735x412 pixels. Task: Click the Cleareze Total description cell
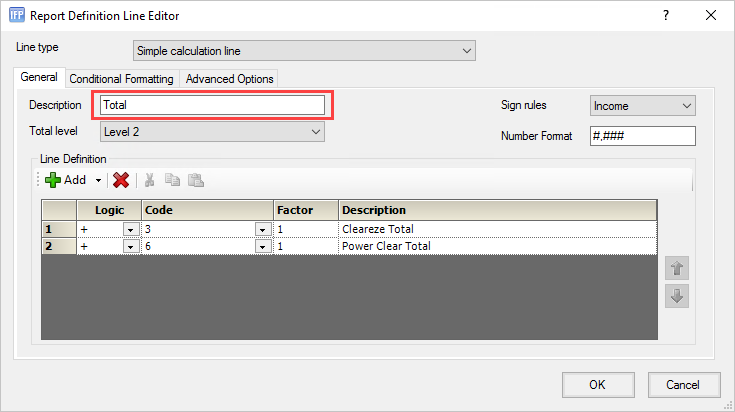(x=497, y=229)
